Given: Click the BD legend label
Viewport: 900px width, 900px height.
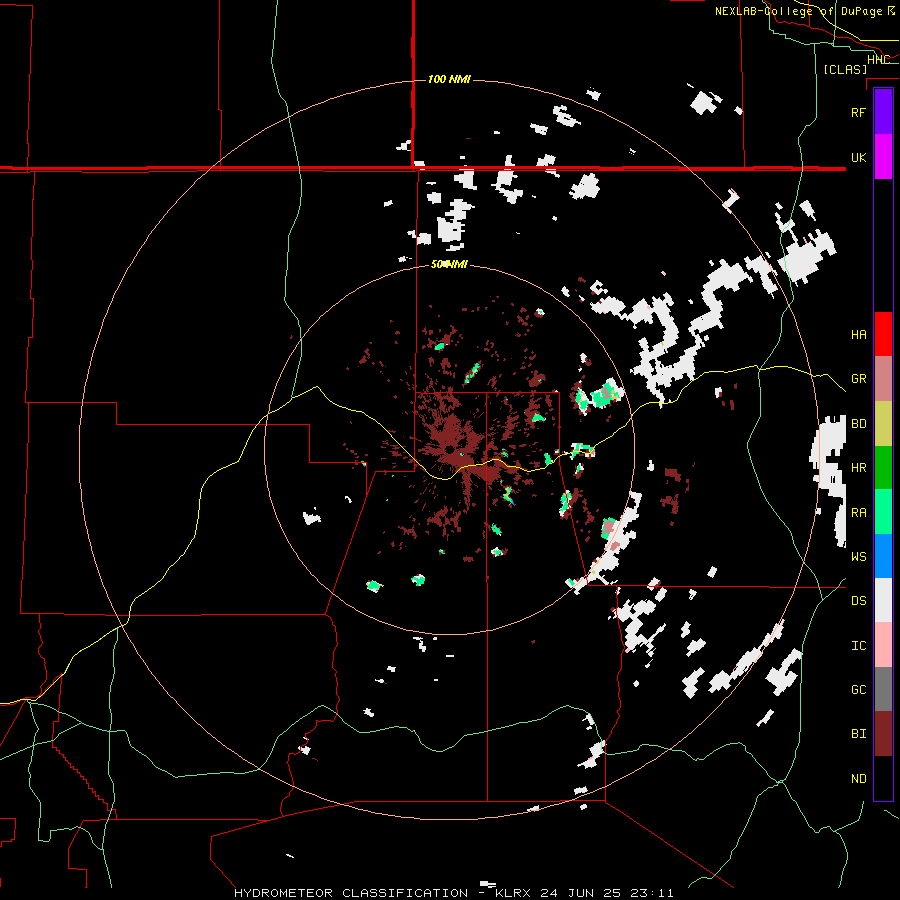Looking at the screenshot, I should coord(859,424).
